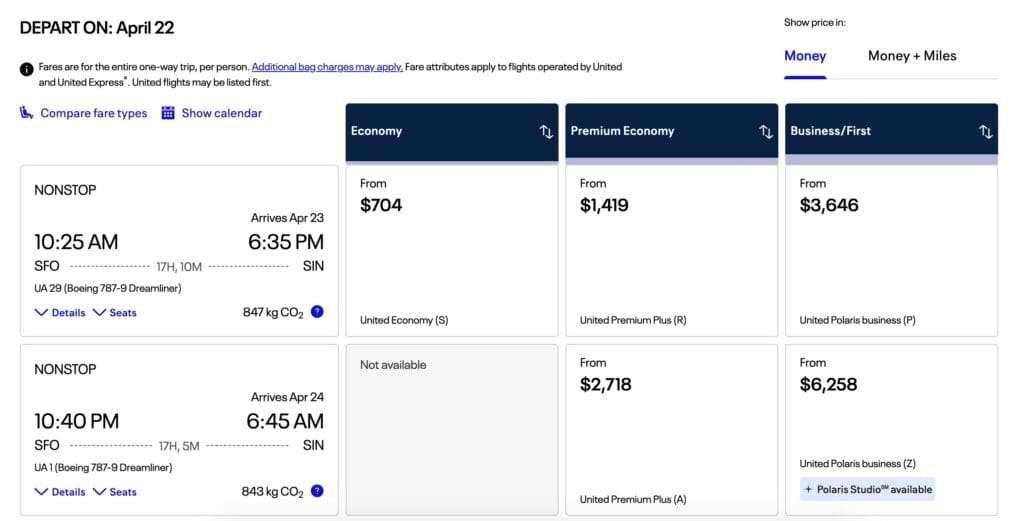Expand Seats for the 10:25 AM flight
Image resolution: width=1024 pixels, height=521 pixels.
[x=115, y=313]
